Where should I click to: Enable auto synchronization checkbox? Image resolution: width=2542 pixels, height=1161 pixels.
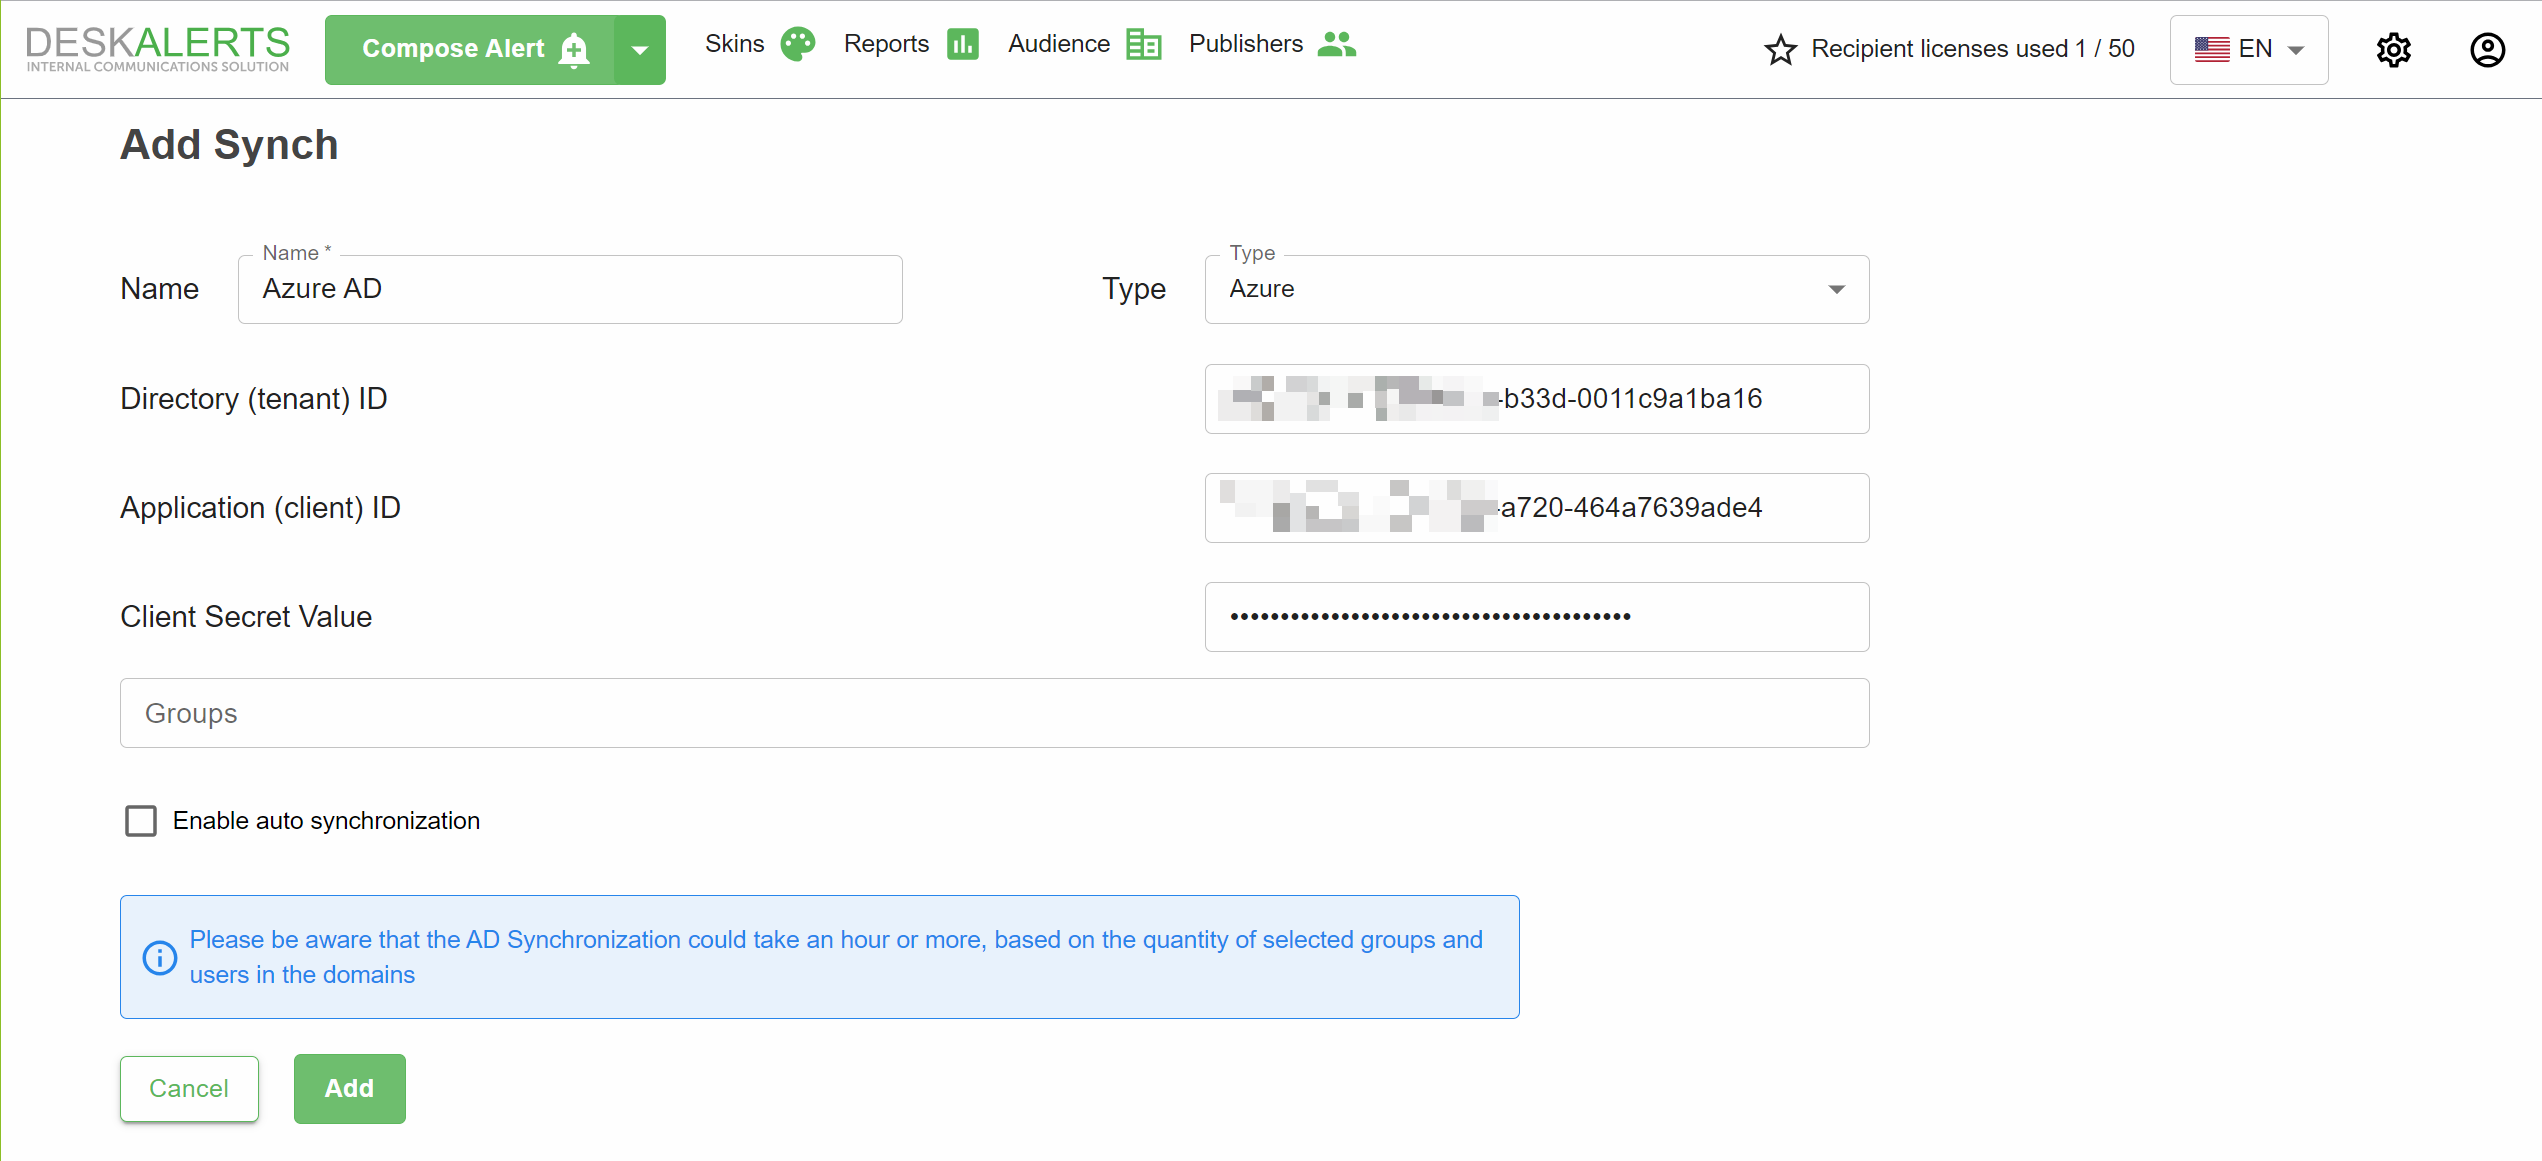pyautogui.click(x=141, y=821)
